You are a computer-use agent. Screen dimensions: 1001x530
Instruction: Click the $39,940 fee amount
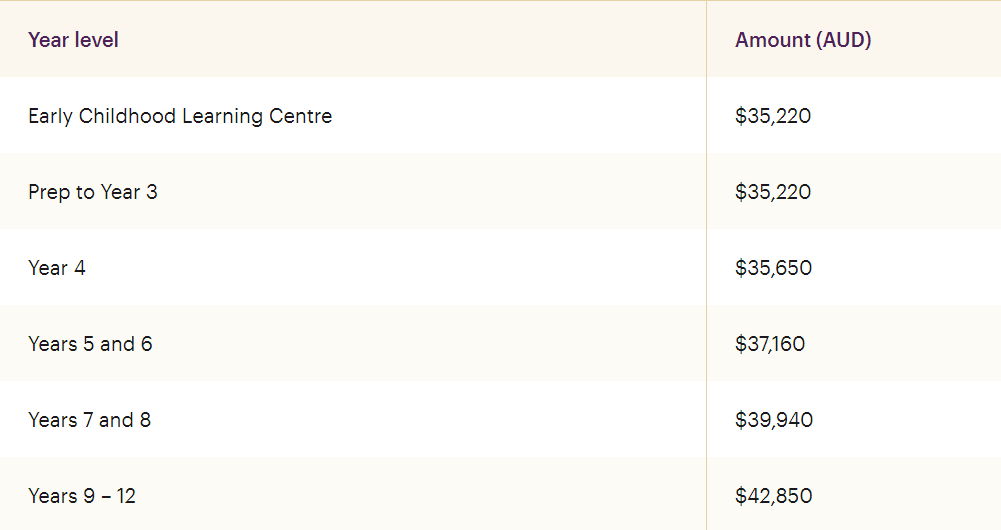(x=774, y=420)
